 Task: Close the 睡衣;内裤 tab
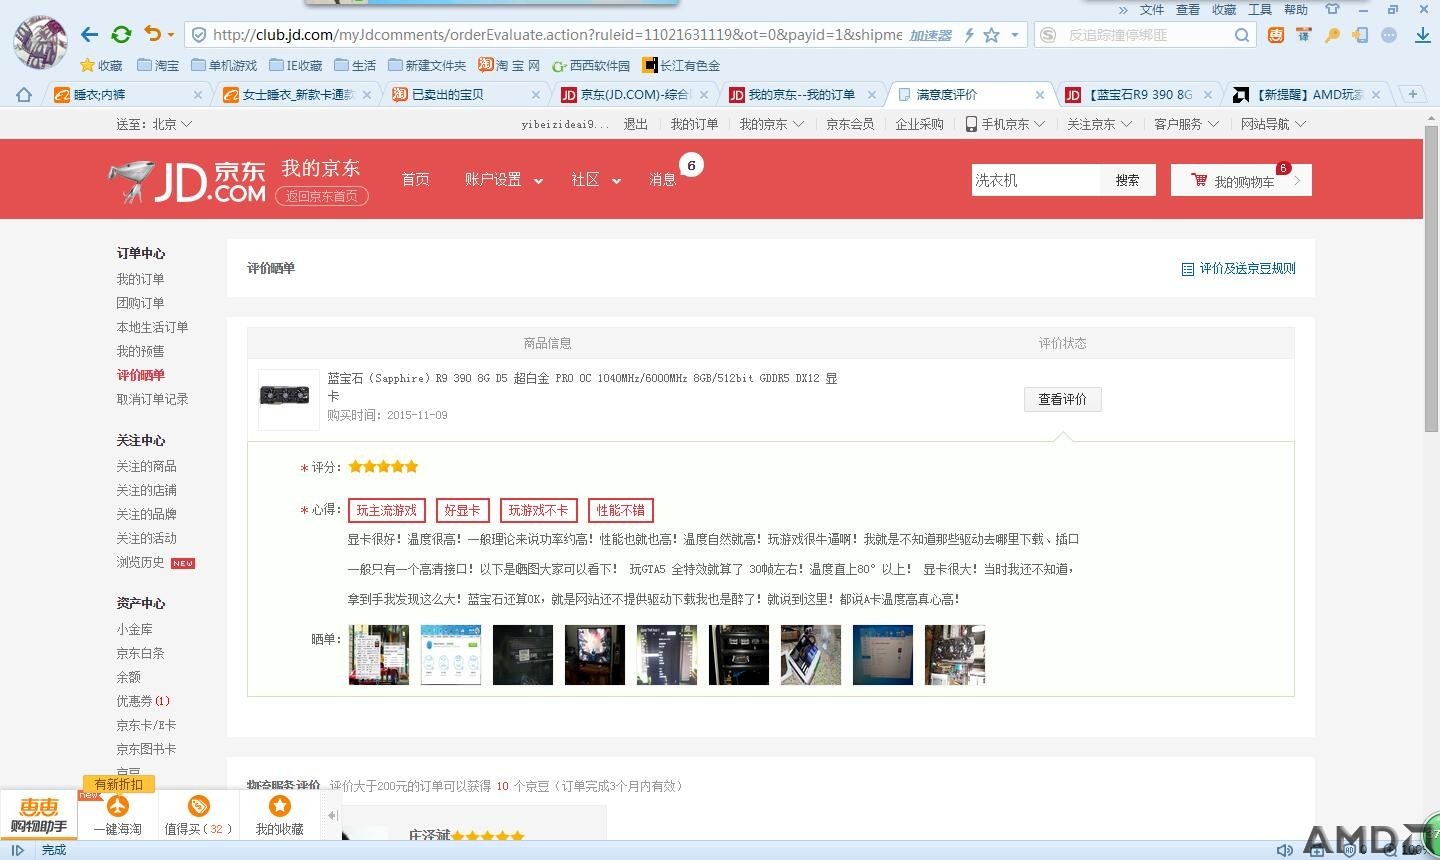[x=197, y=95]
